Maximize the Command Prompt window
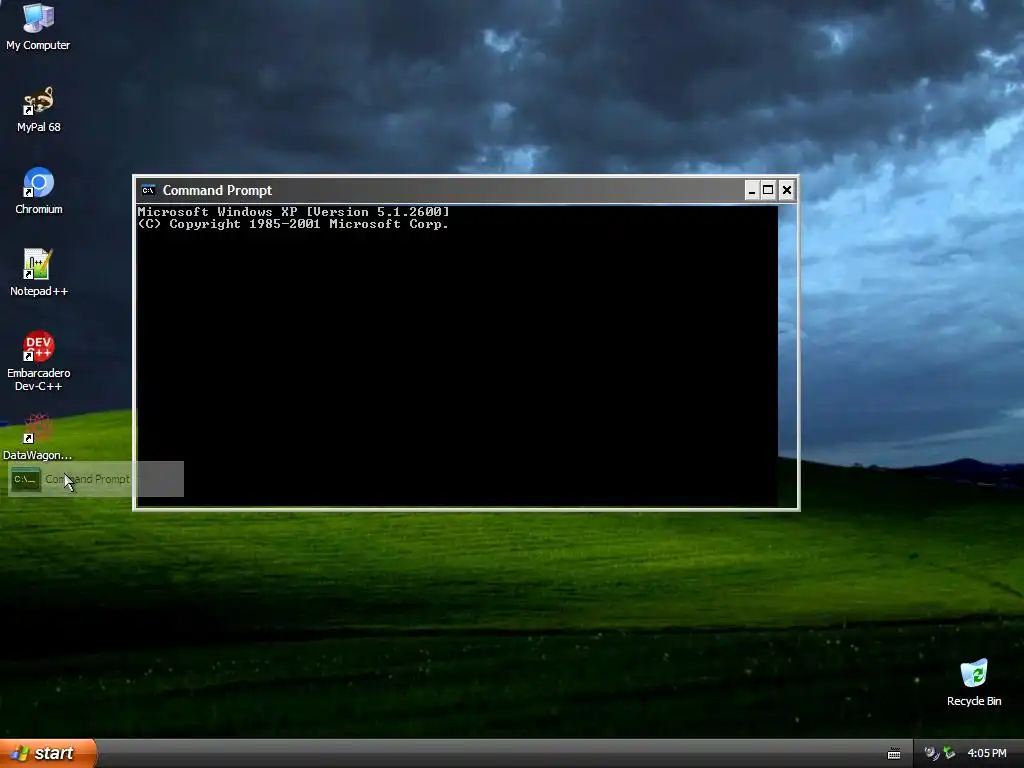This screenshot has width=1024, height=768. coord(769,190)
